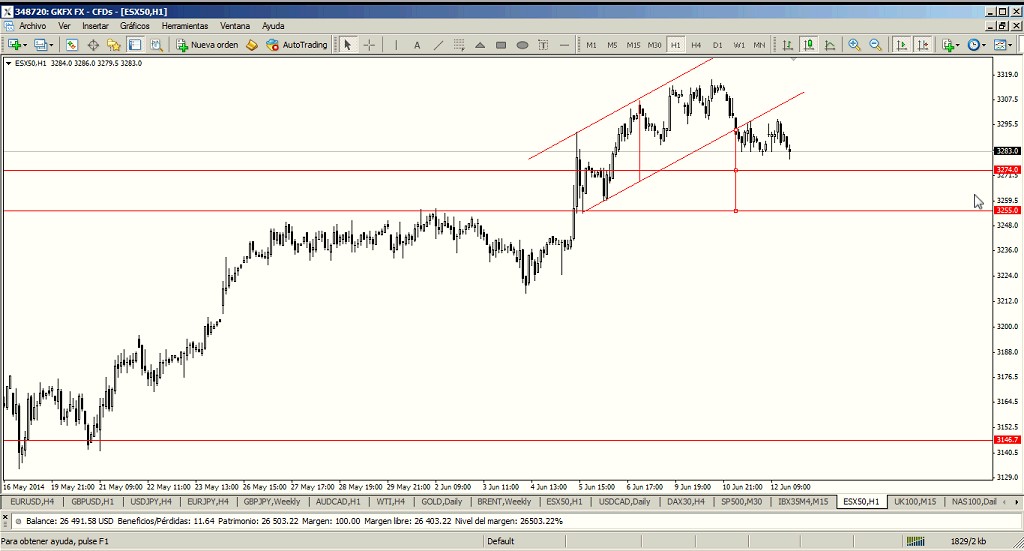1024x551 pixels.
Task: Select the Rectangle shape tool
Action: pos(501,44)
